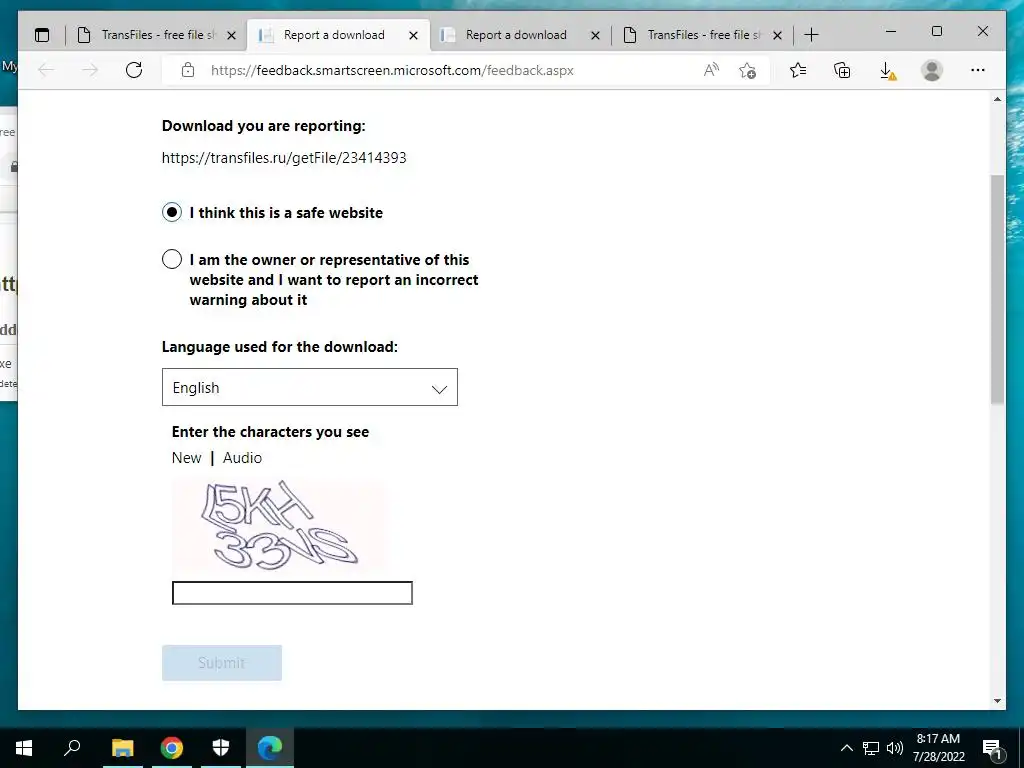Open the Windows Start menu
Viewport: 1024px width, 768px height.
[24, 748]
